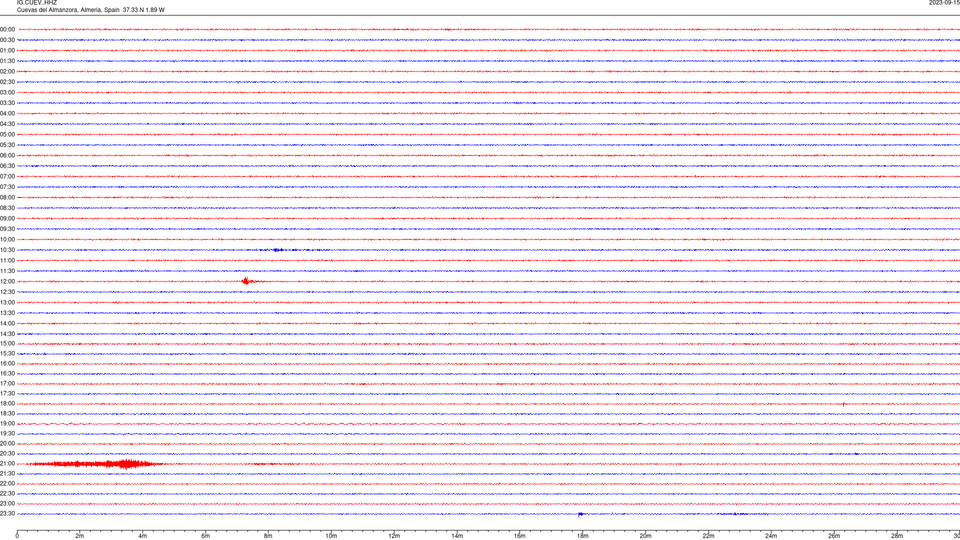Select the 21:00 time row label
Image resolution: width=960 pixels, height=540 pixels.
[x=7, y=463]
